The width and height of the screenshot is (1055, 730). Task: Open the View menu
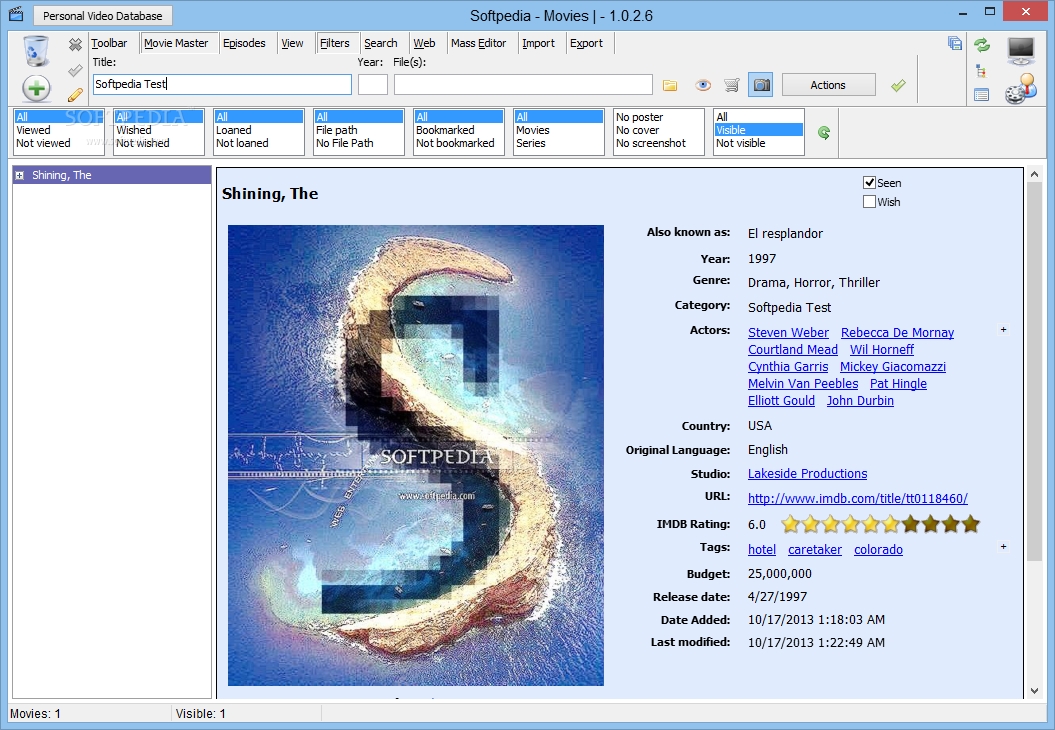coord(292,43)
